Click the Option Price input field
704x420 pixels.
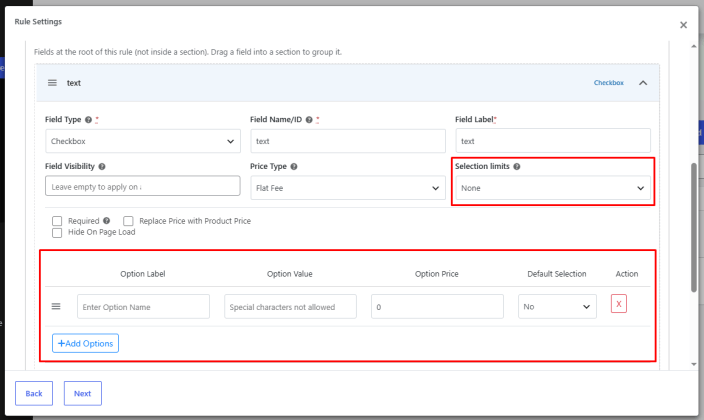(437, 306)
